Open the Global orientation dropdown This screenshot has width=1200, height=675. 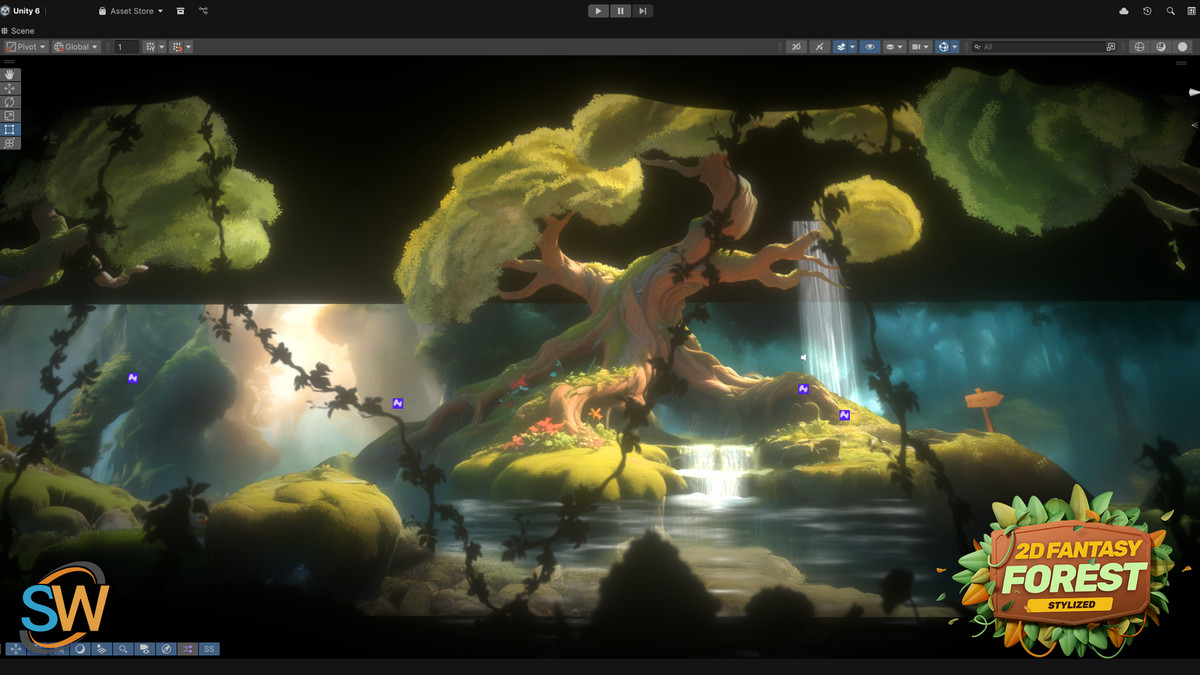point(75,46)
